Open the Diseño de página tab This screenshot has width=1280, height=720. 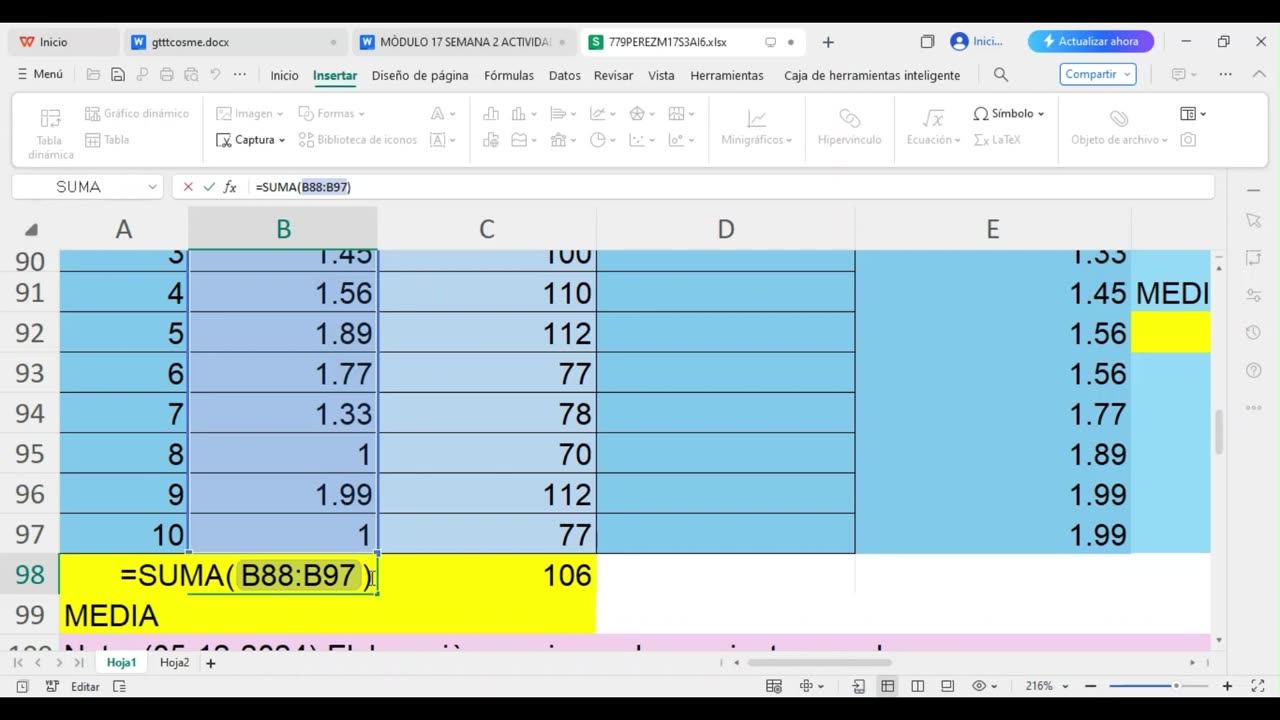[x=420, y=75]
